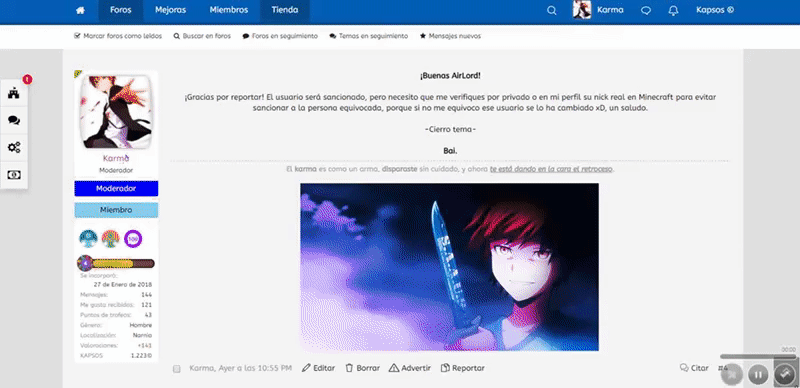The image size is (800, 388).
Task: Go to the home icon in navbar
Action: click(80, 10)
